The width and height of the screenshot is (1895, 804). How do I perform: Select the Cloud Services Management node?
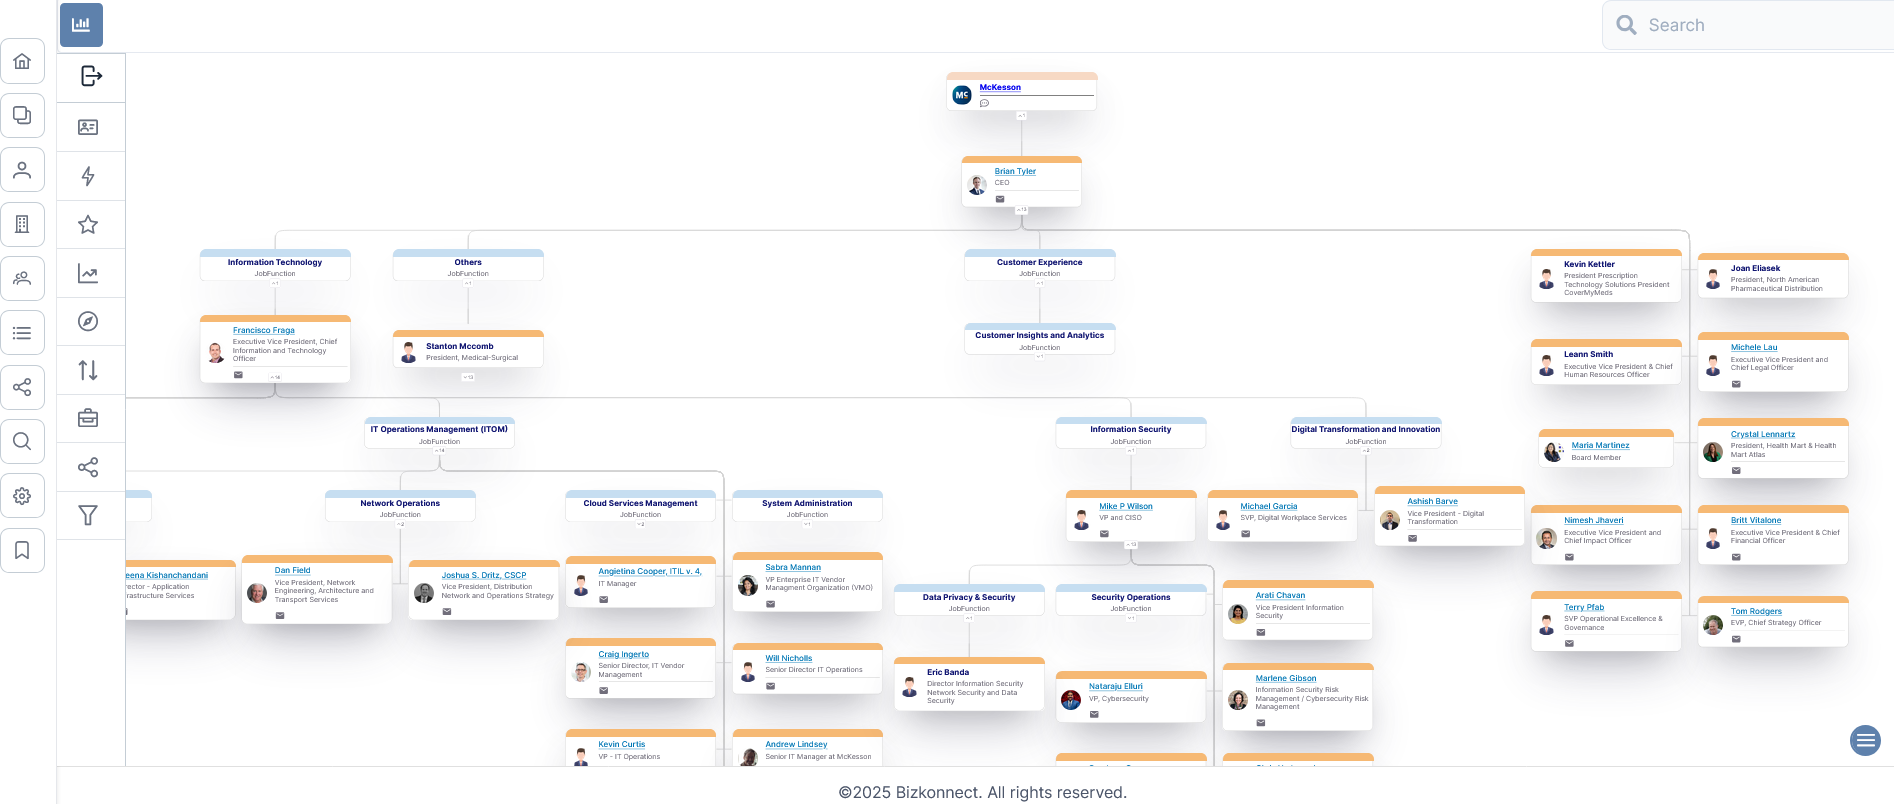click(640, 506)
